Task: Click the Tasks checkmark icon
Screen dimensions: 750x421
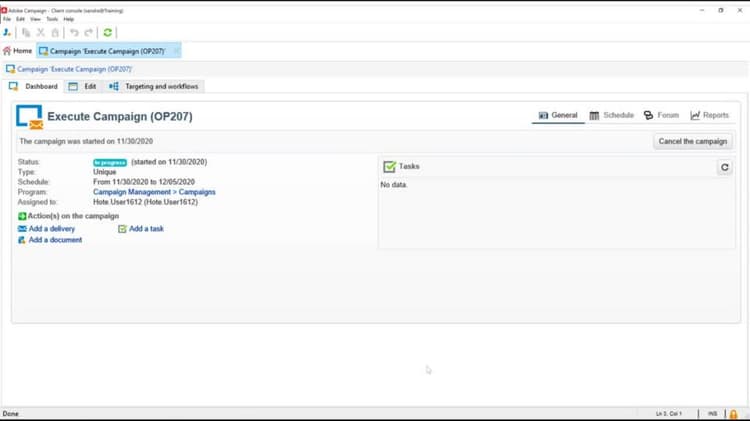Action: tap(389, 166)
